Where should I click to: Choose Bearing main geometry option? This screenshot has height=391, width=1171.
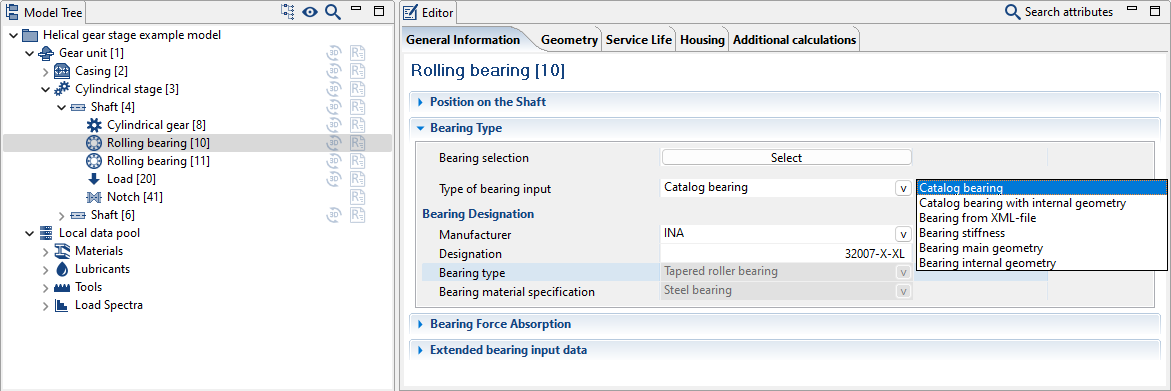(x=1042, y=248)
